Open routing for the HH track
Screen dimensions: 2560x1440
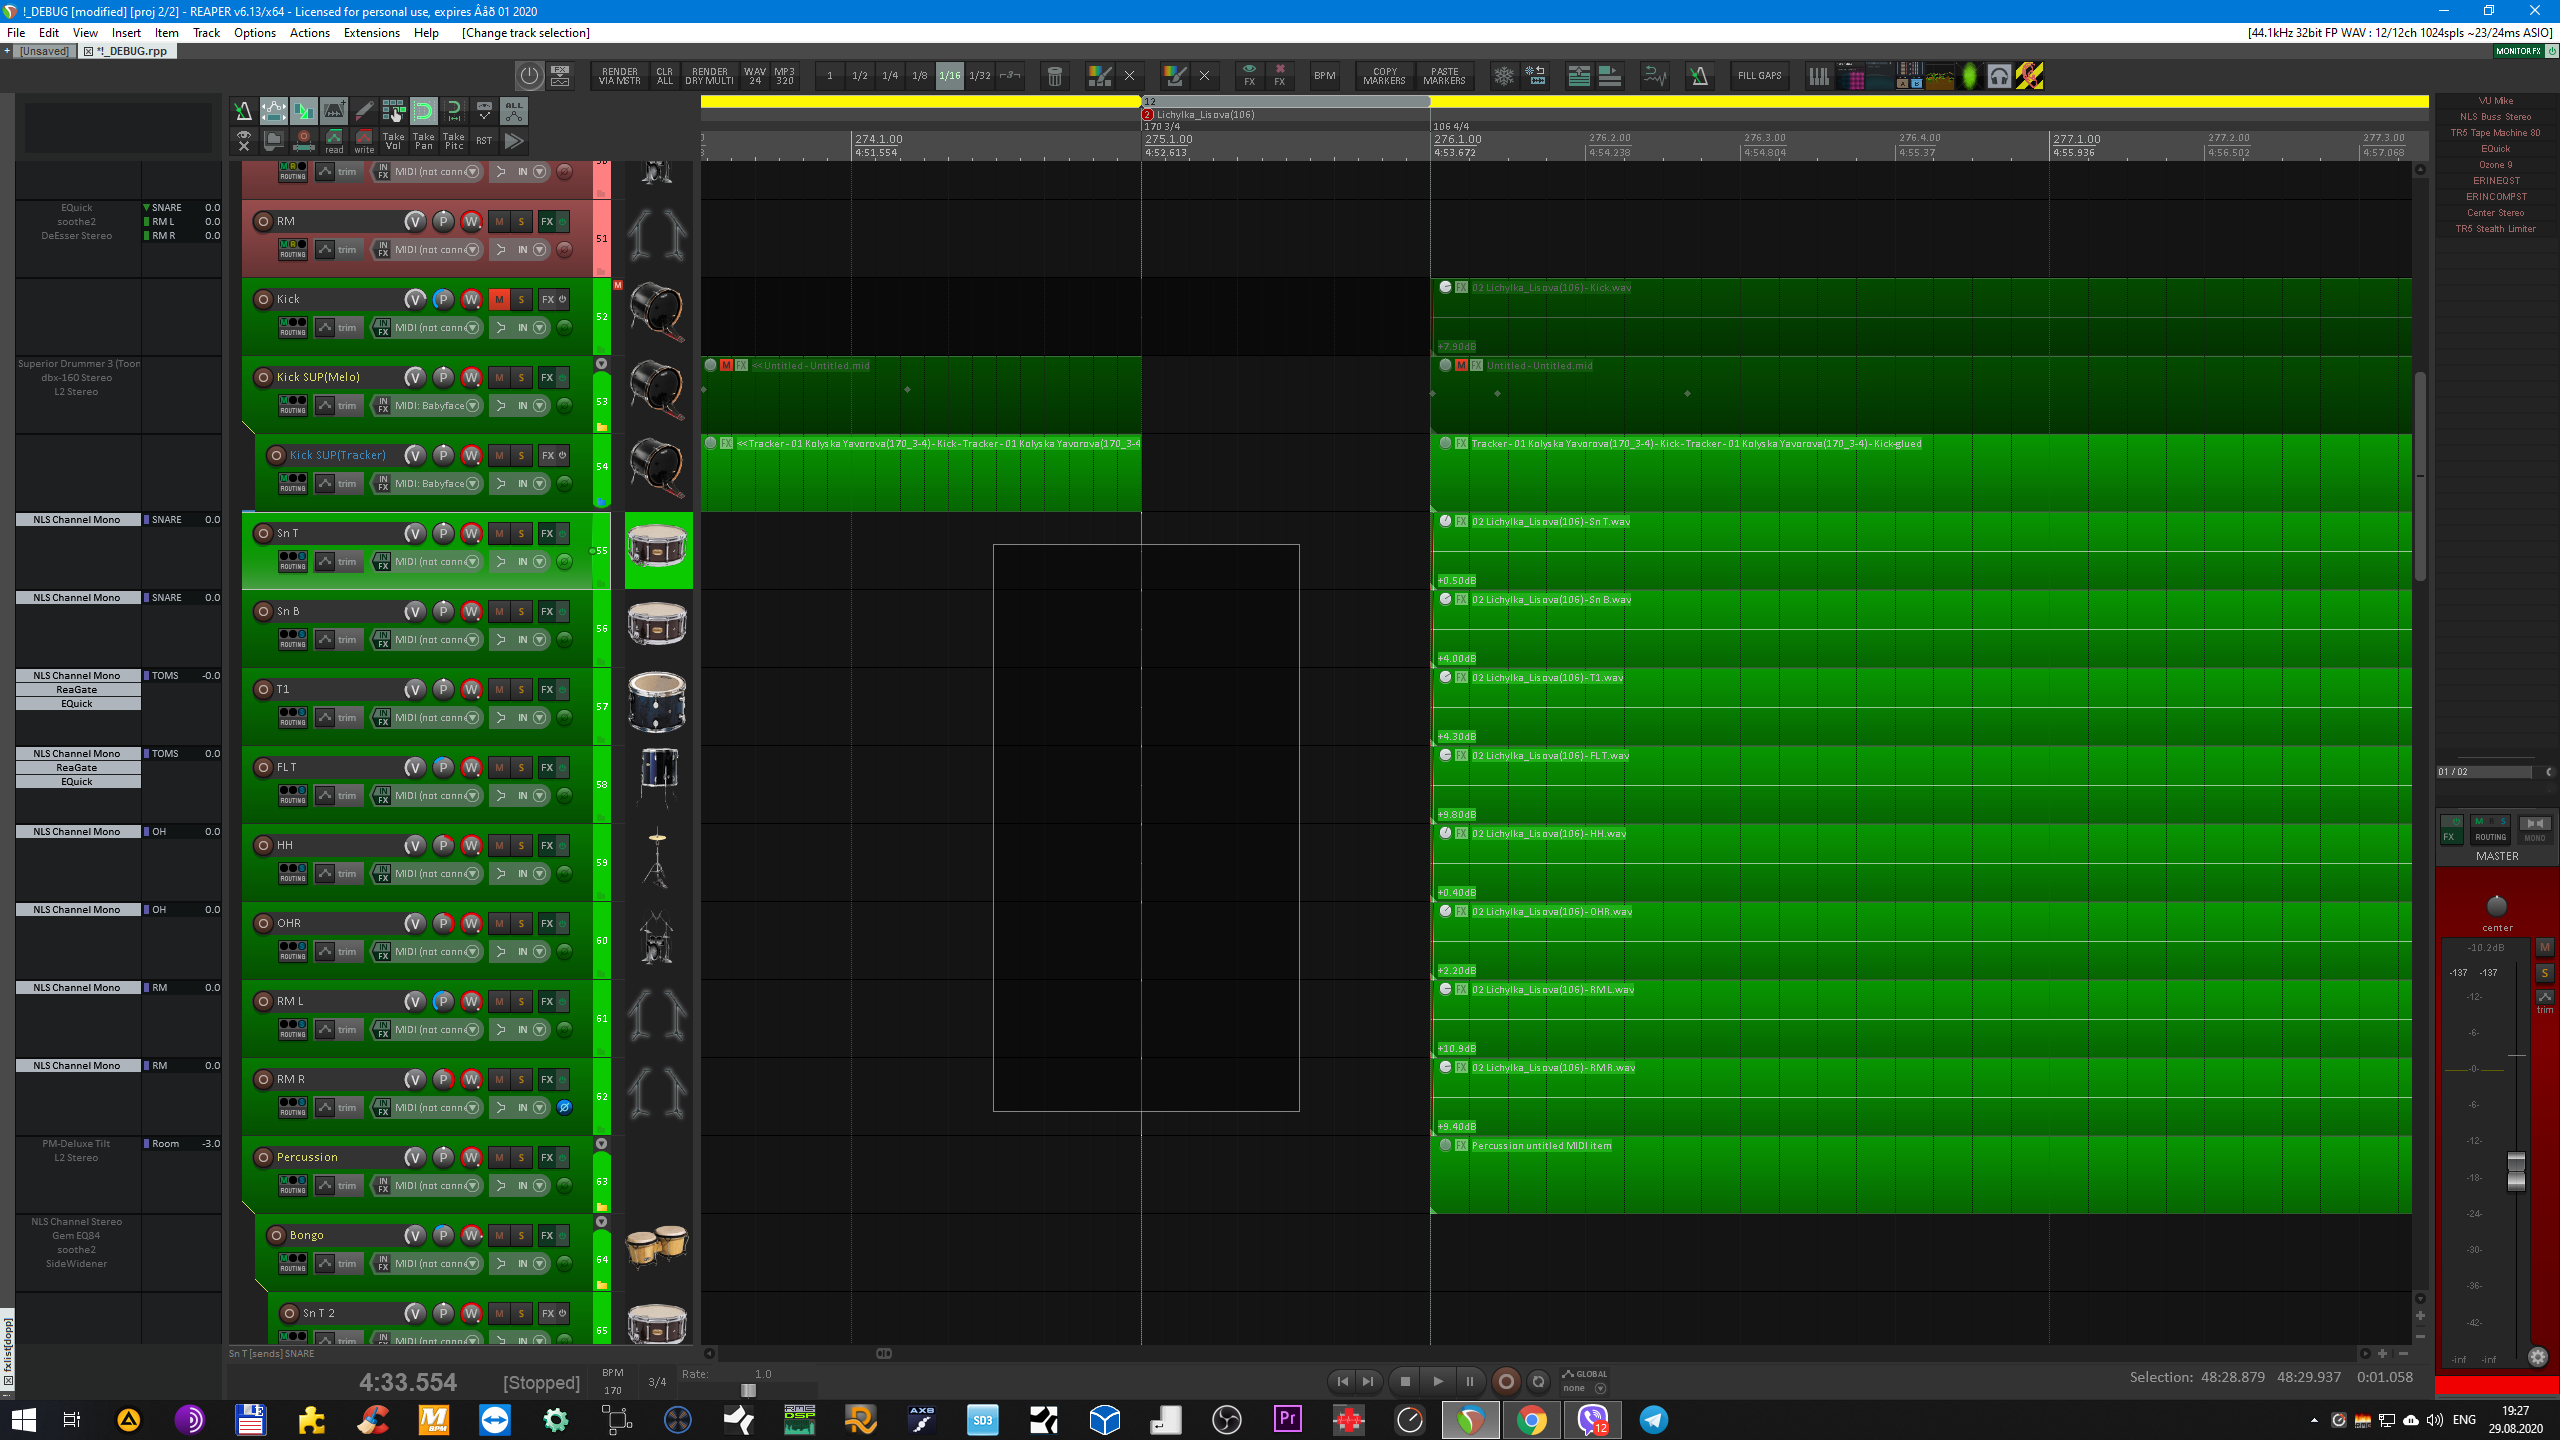point(292,873)
